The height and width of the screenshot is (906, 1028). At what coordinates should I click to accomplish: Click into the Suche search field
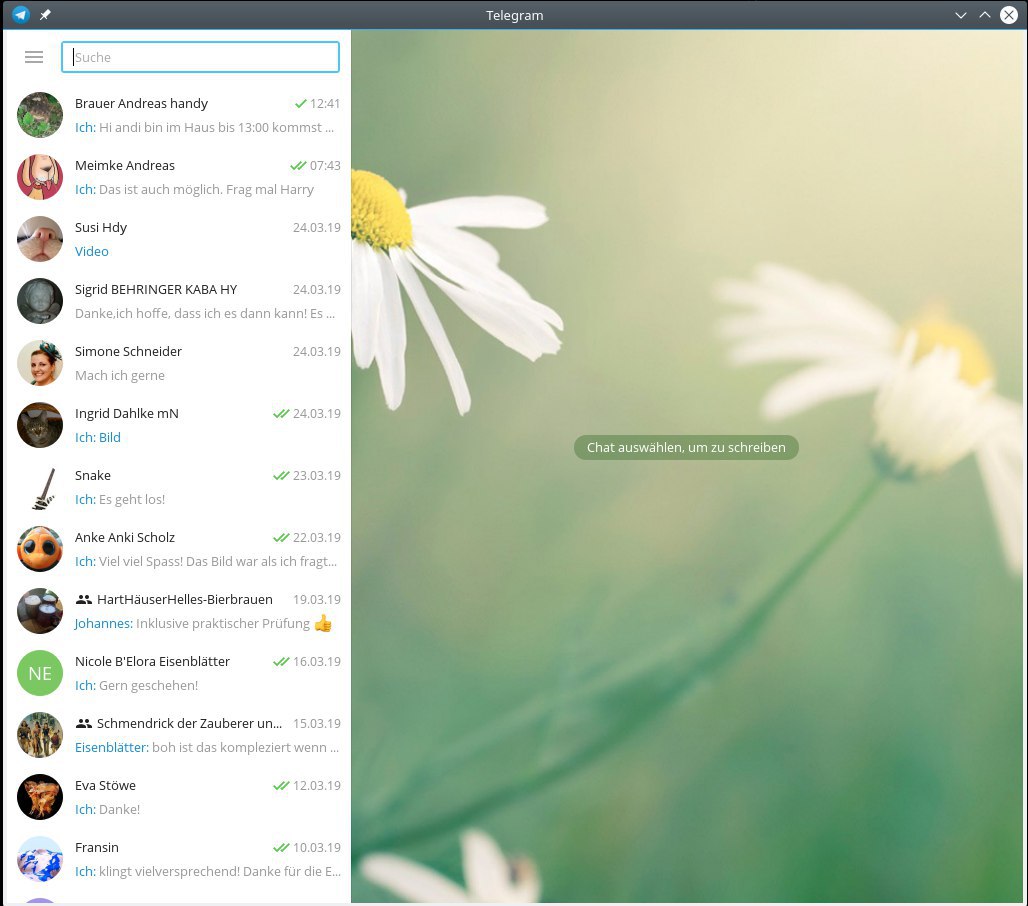click(200, 57)
